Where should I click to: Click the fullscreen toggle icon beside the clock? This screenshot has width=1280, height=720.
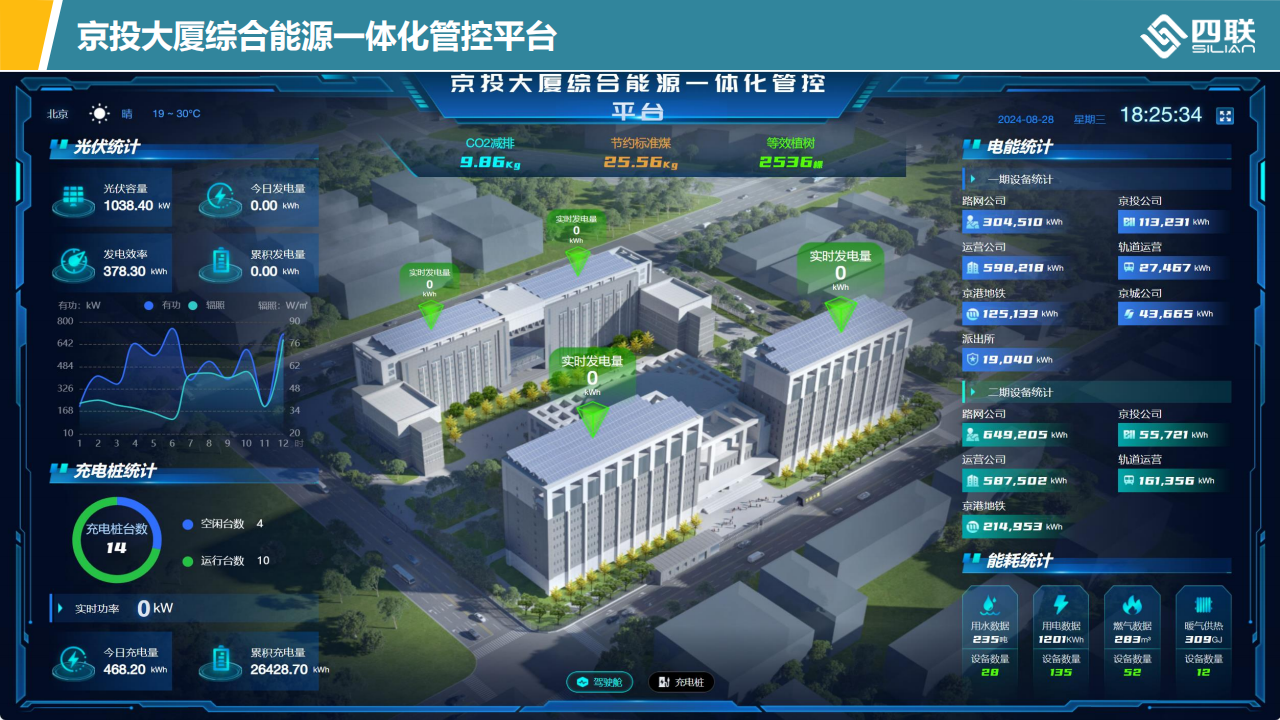[x=1224, y=116]
